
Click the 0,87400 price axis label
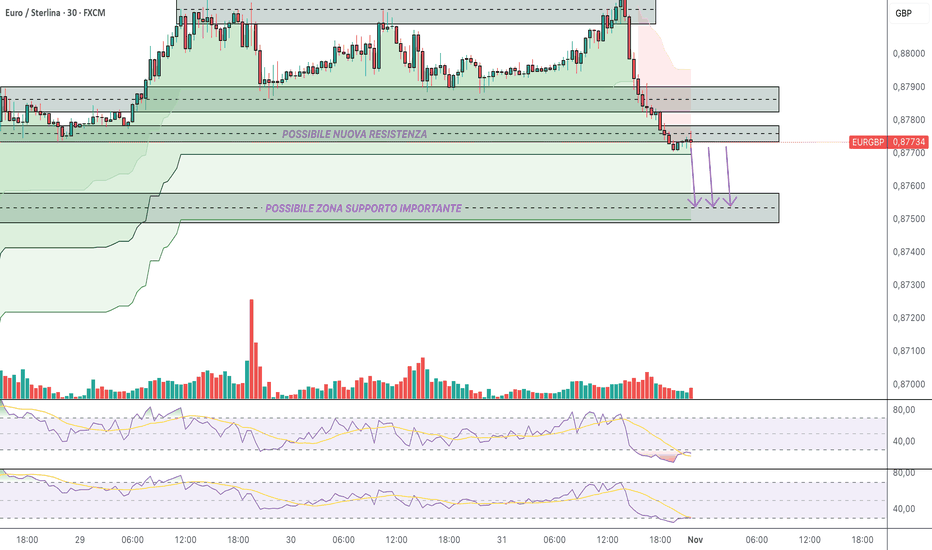point(909,252)
